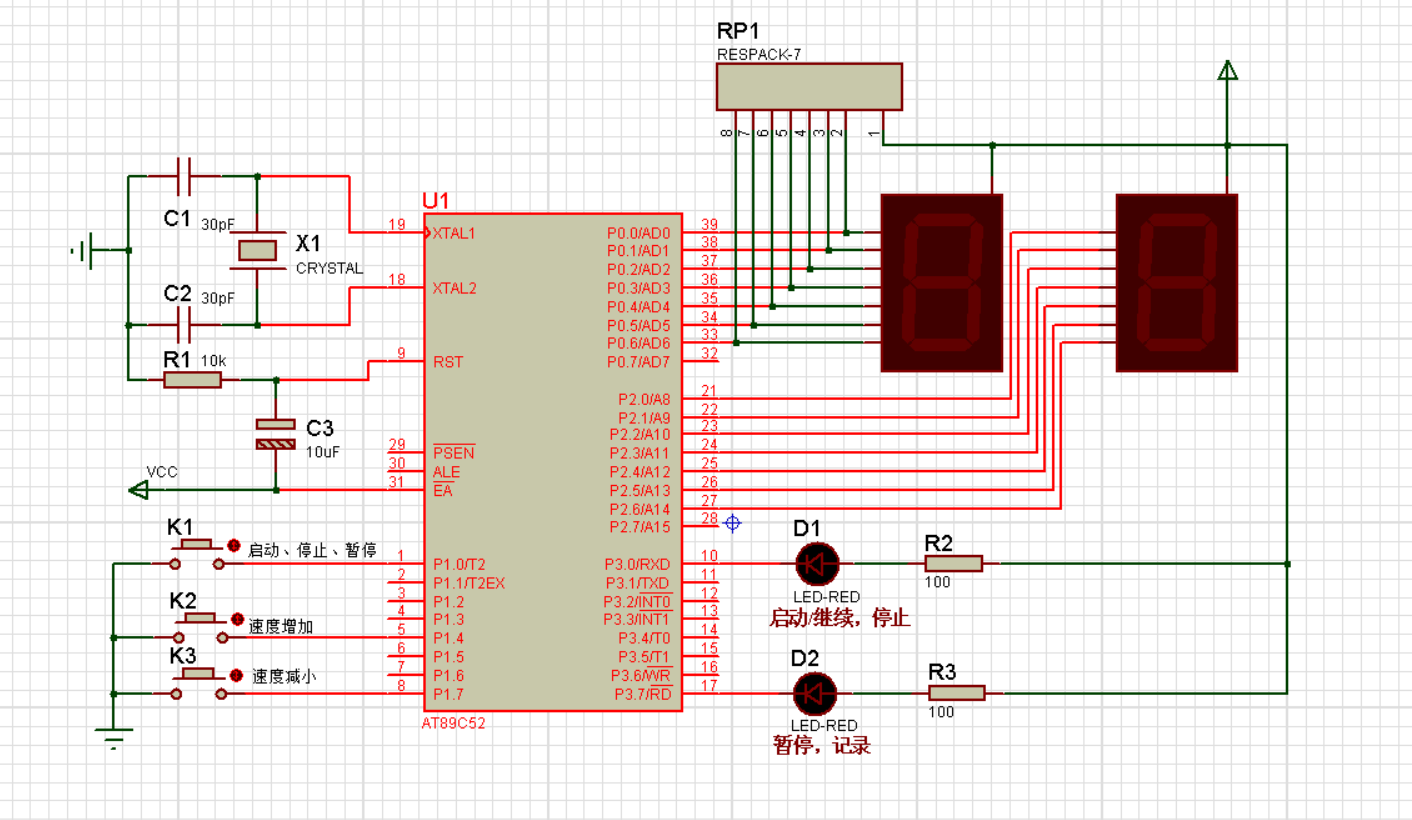This screenshot has height=820, width=1412.
Task: Toggle K2 button red latch dot
Action: [x=237, y=619]
